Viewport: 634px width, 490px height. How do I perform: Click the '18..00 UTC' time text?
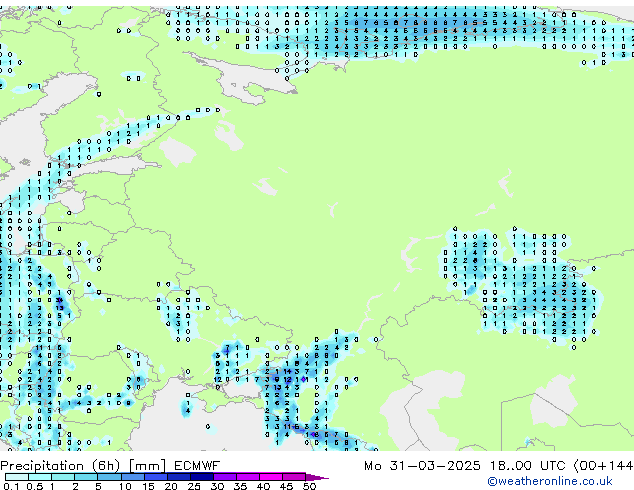[x=527, y=466]
